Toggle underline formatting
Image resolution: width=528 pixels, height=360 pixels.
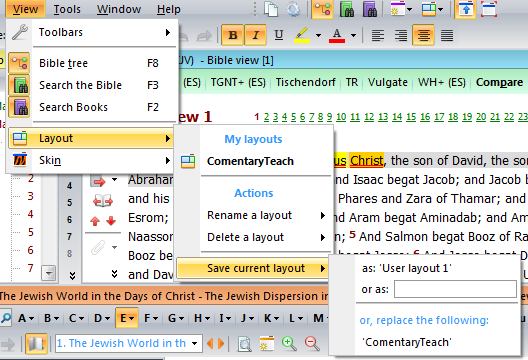point(278,35)
